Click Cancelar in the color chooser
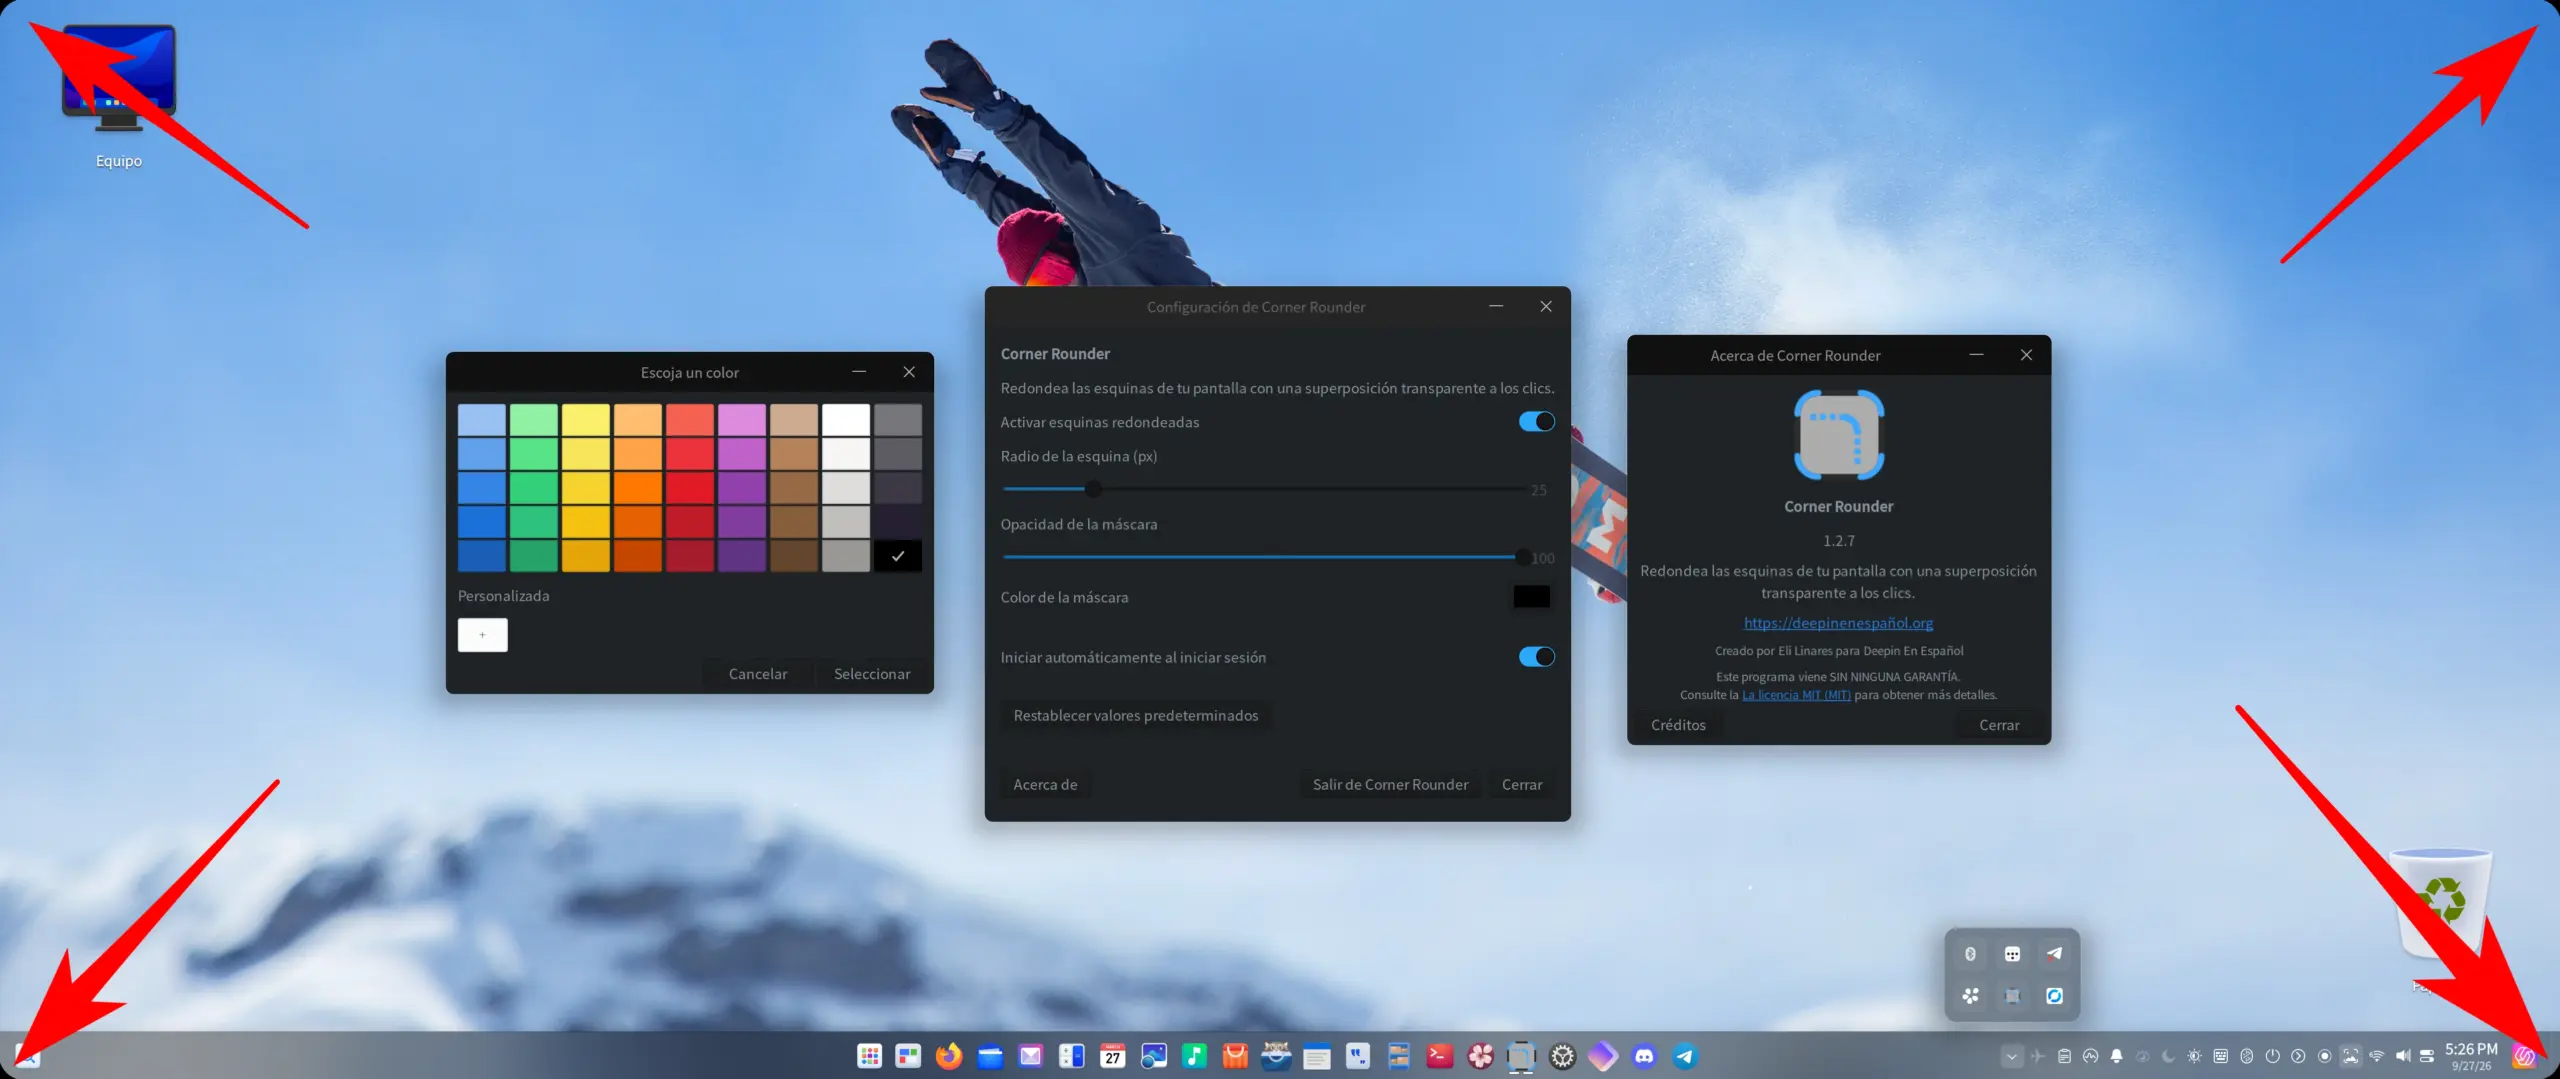The image size is (2560, 1079). coord(758,674)
